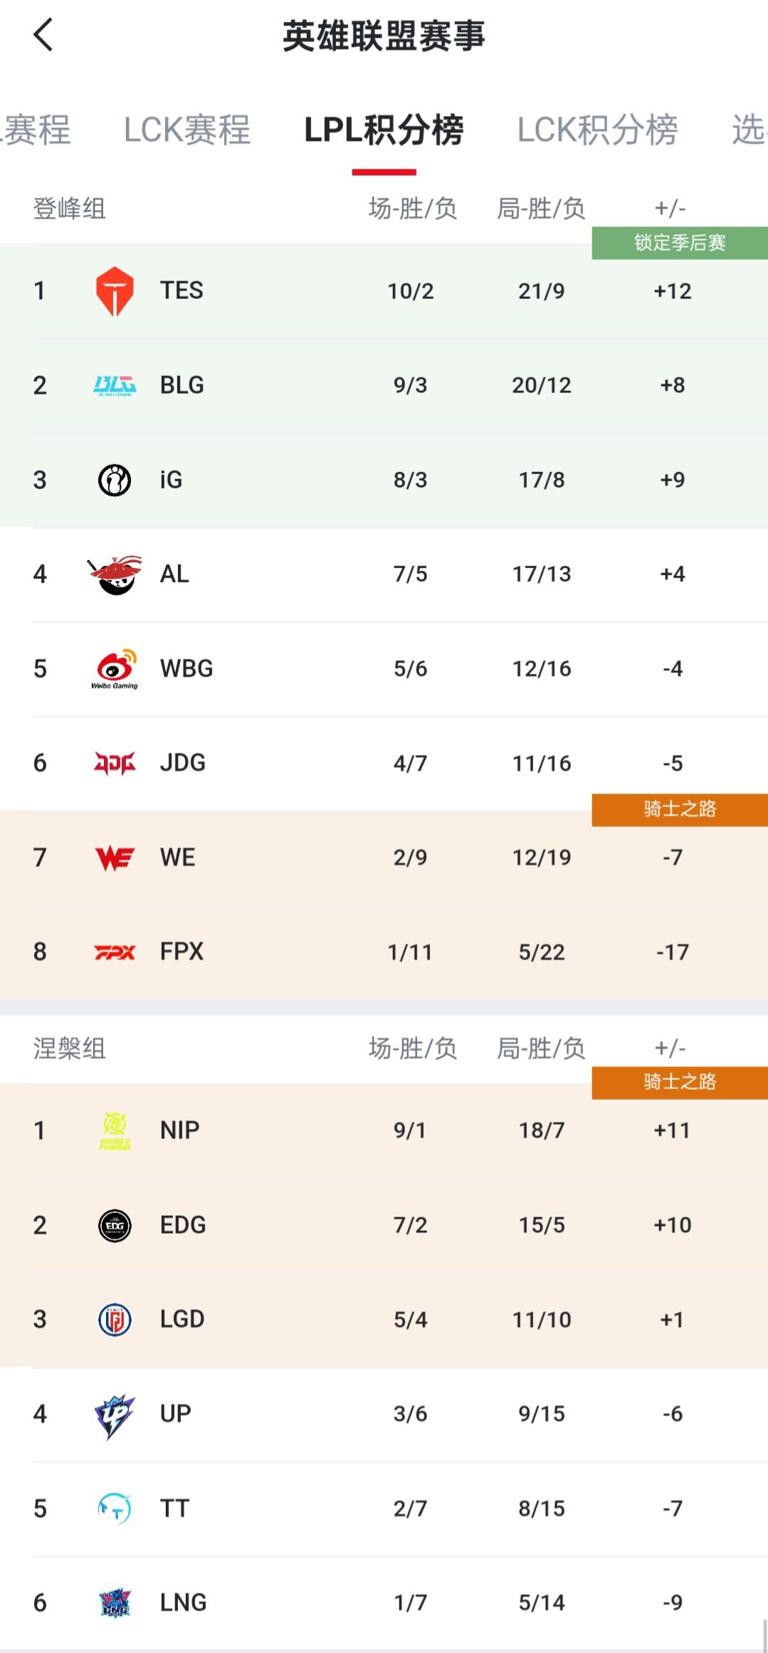Click the LGD team logo
768x1653 pixels.
(114, 1318)
